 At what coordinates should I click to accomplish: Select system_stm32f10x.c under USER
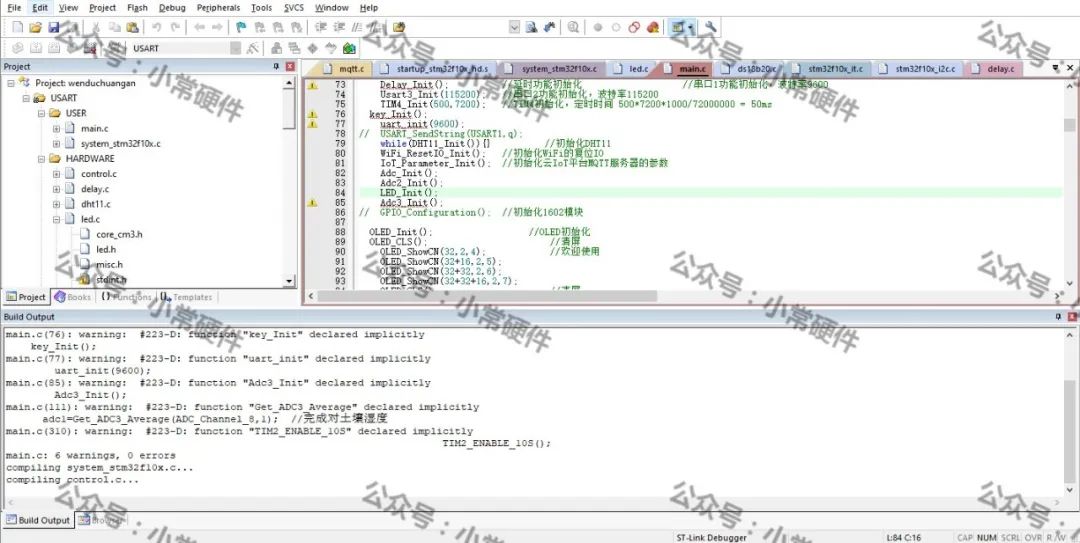coord(121,143)
